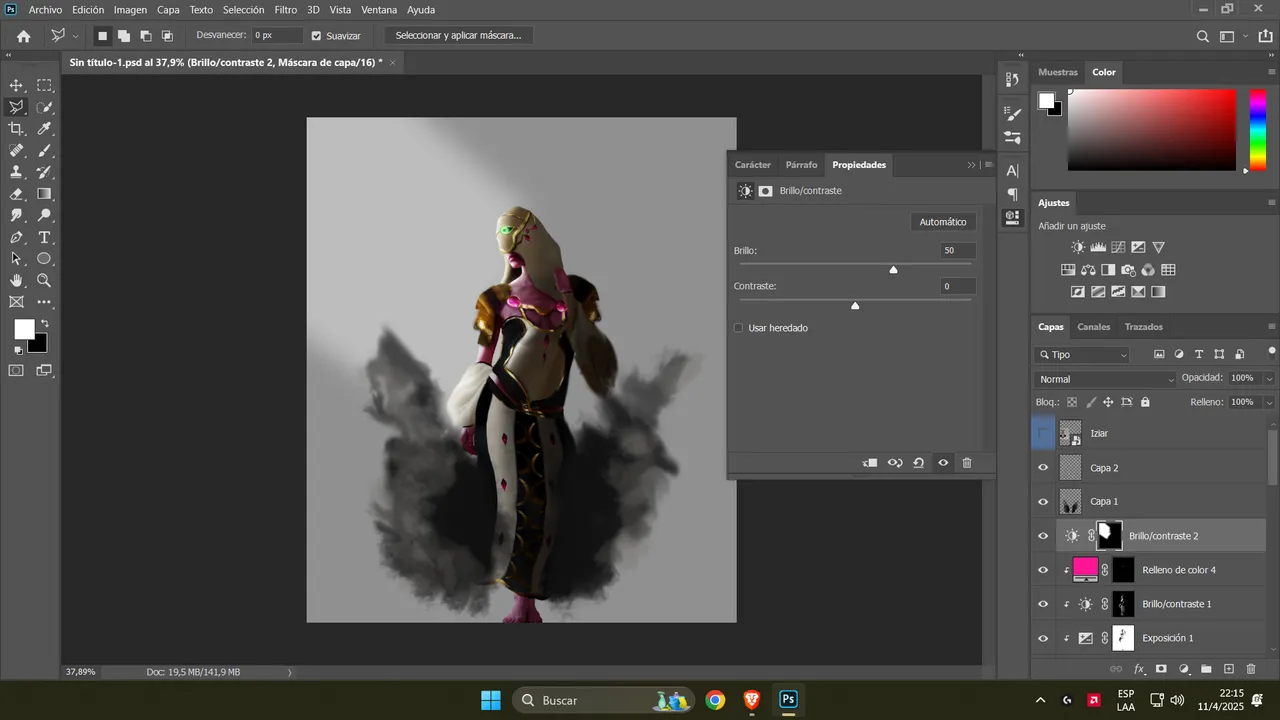
Task: Open the Color panel options menu
Action: [x=1272, y=72]
